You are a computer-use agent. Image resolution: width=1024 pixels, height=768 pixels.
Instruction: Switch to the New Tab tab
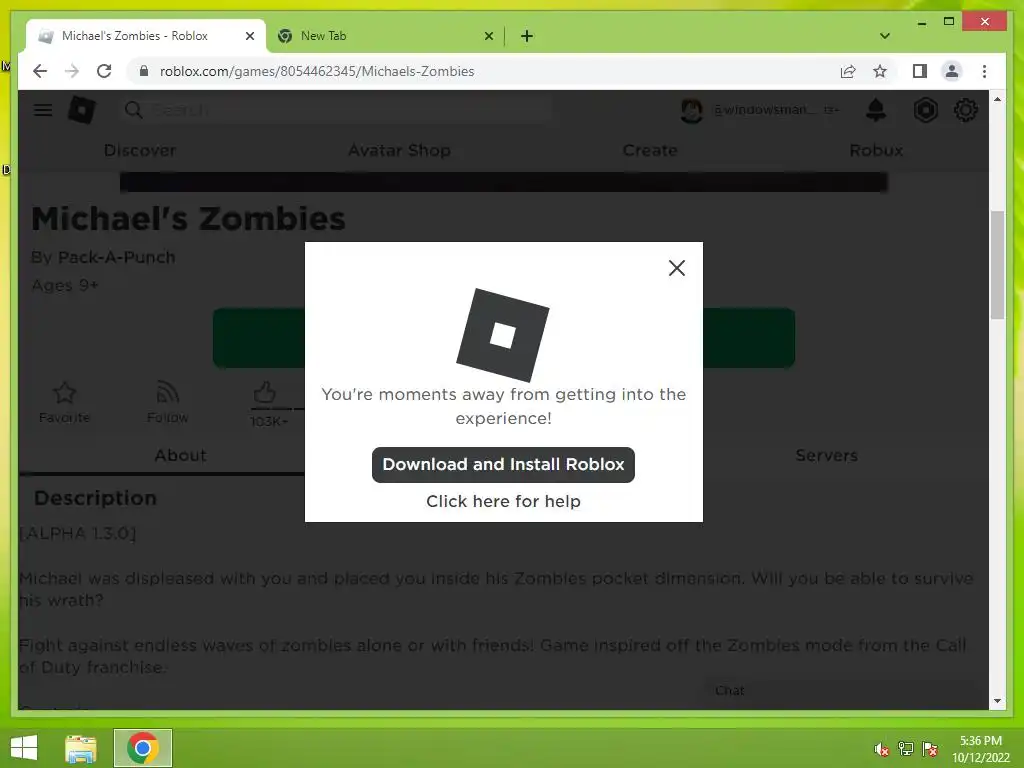tap(385, 36)
